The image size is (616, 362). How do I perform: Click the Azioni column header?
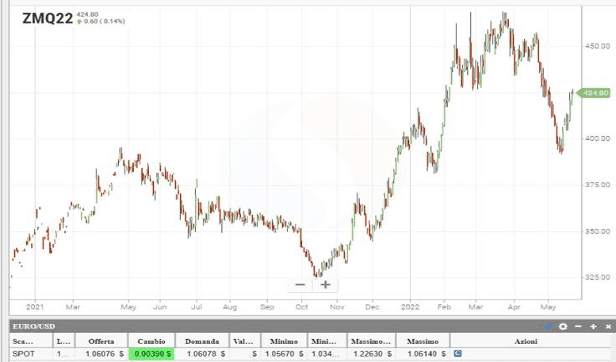[526, 341]
